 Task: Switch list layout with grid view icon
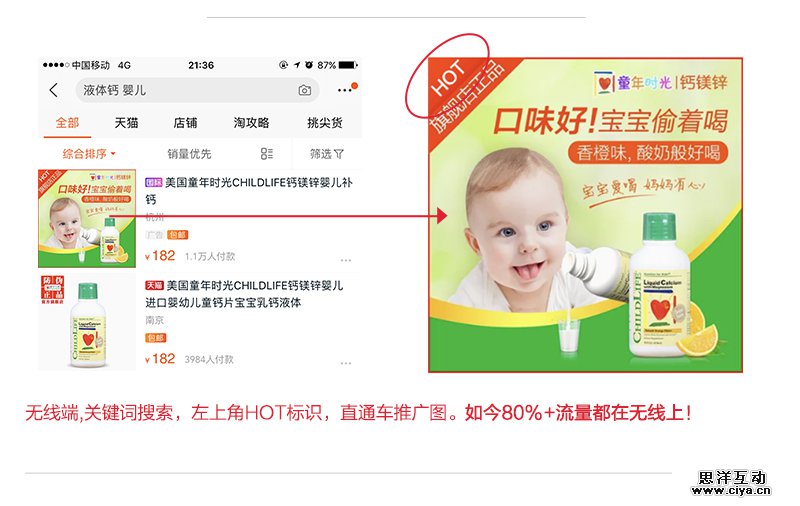tap(266, 154)
